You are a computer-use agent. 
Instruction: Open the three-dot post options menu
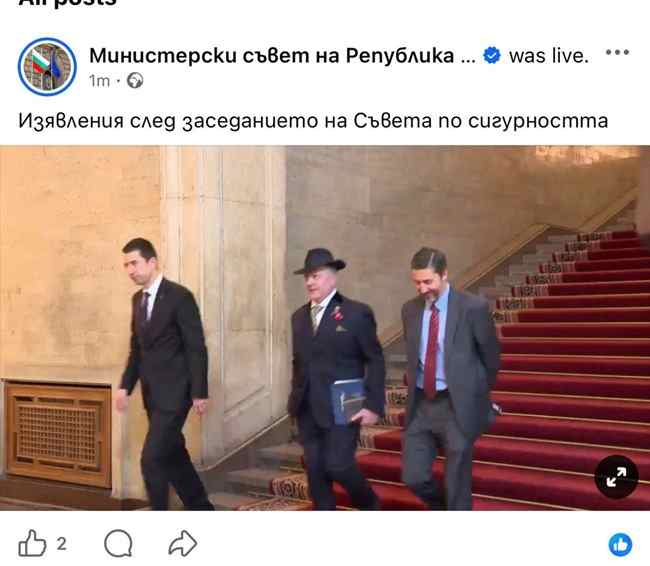617,52
